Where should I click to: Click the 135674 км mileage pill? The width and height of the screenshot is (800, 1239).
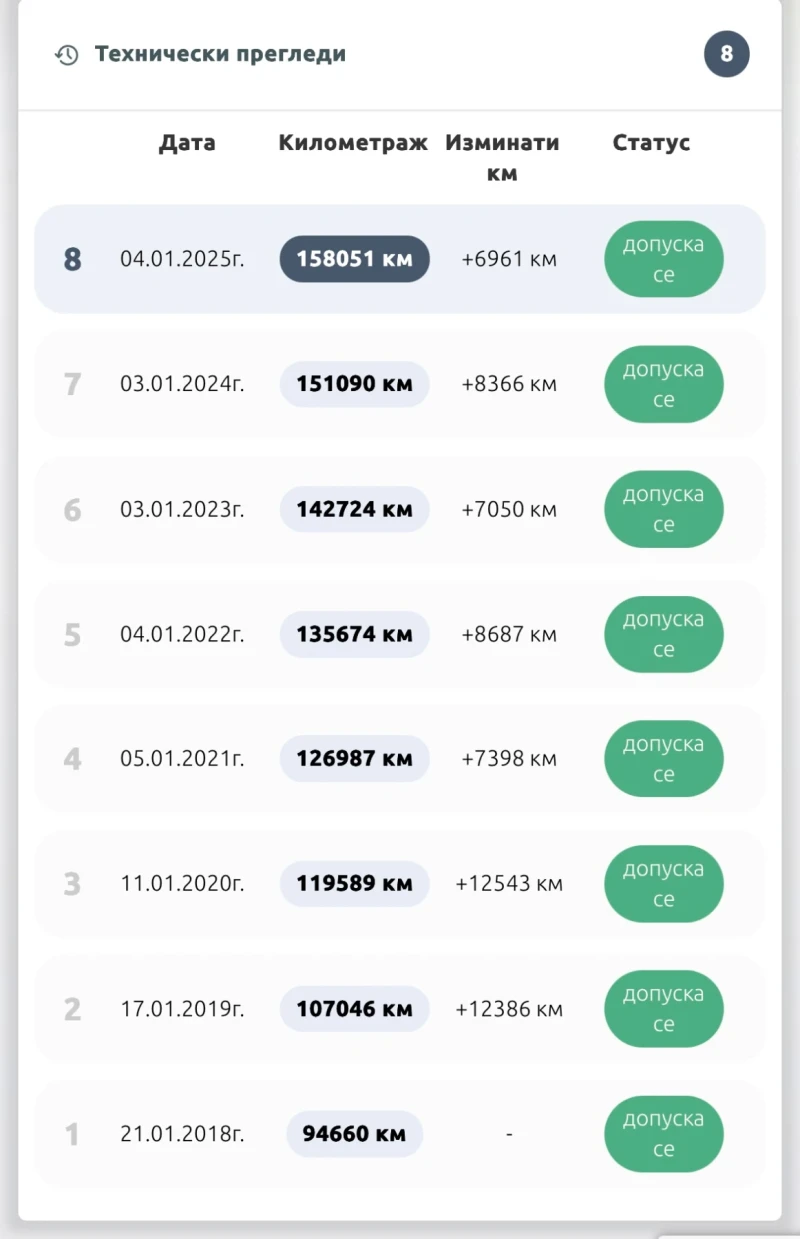pos(354,634)
